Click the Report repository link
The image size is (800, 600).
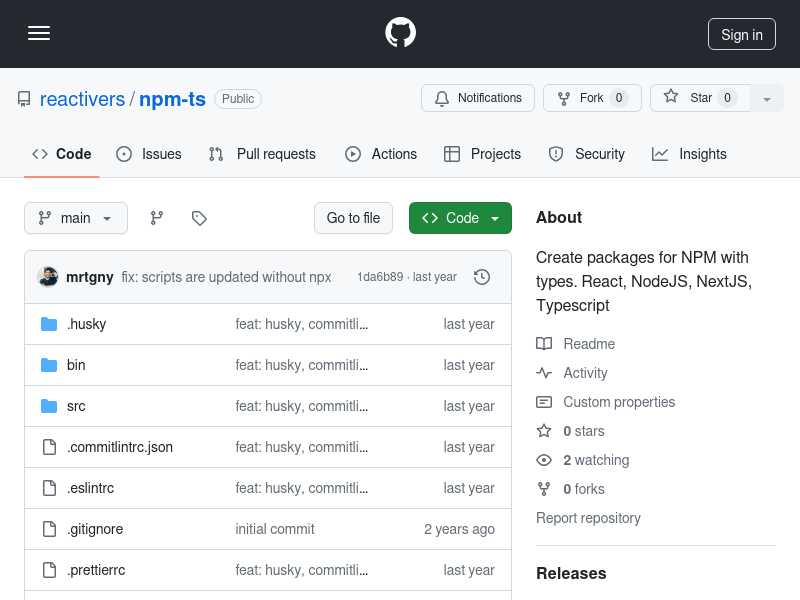coord(588,518)
